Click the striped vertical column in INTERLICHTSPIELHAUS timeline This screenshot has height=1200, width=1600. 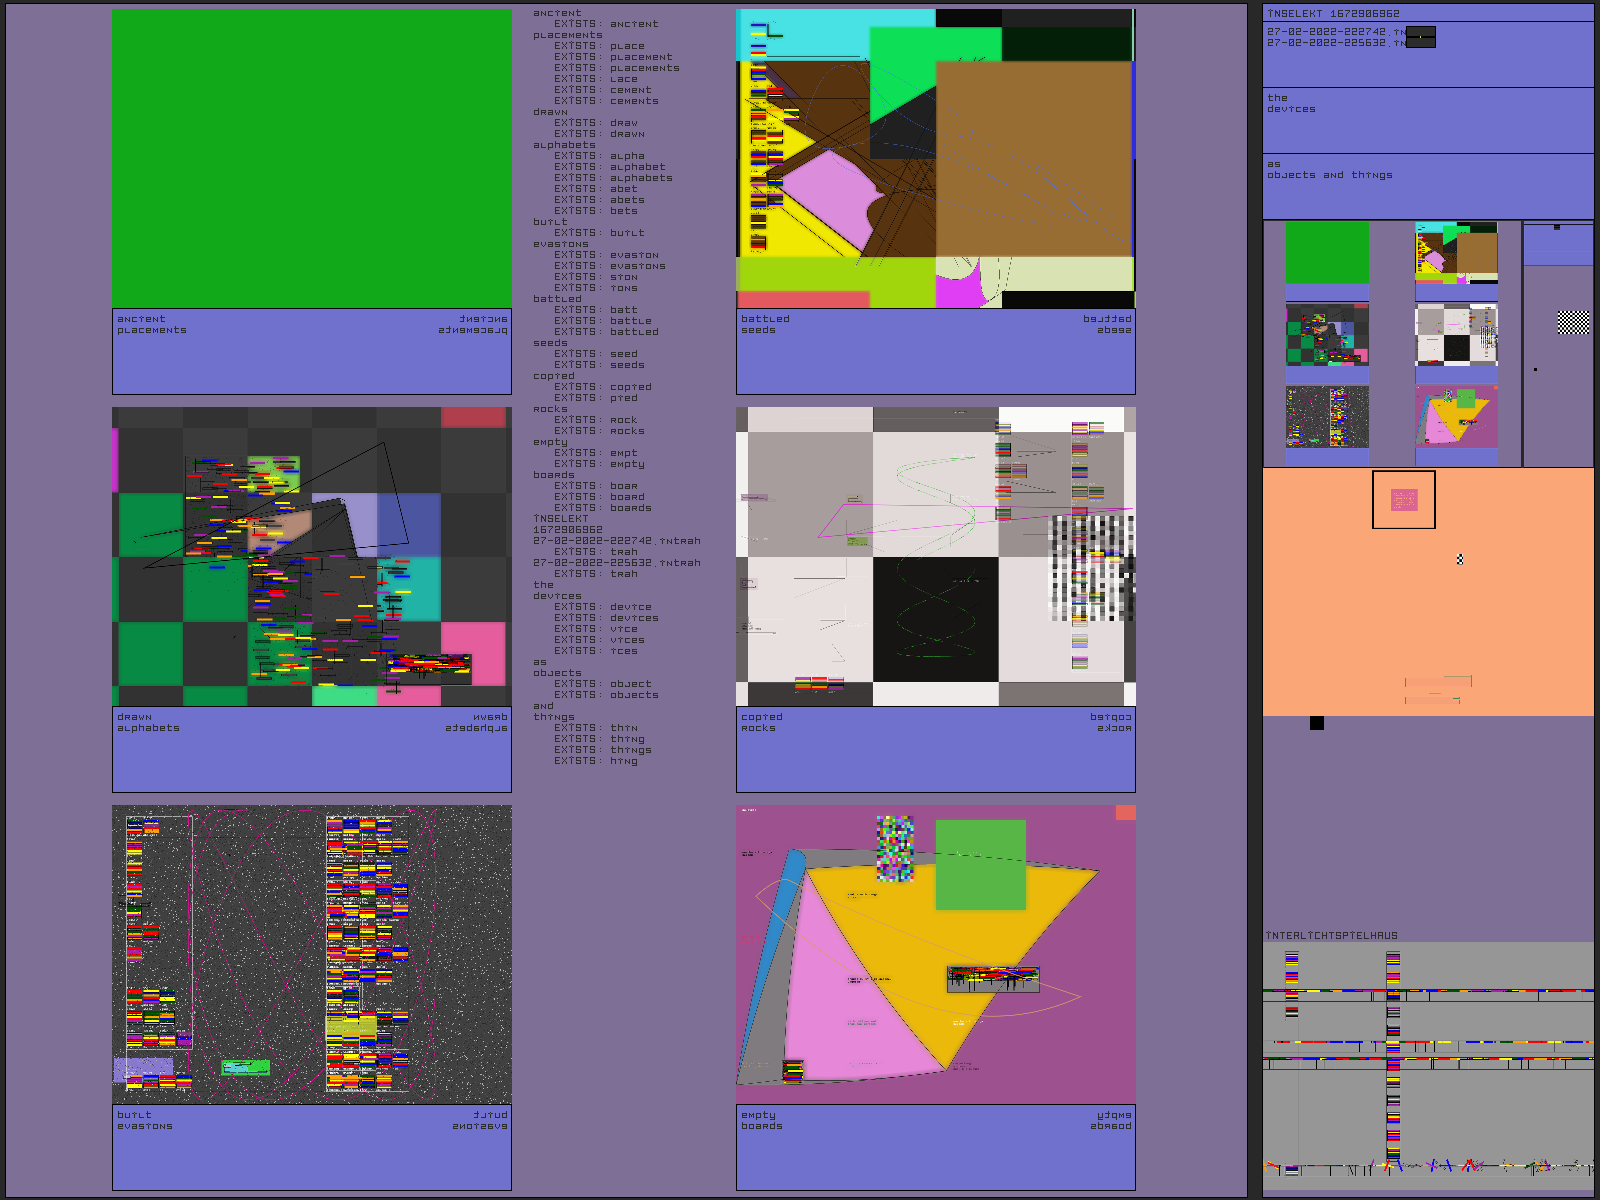click(x=1393, y=1060)
